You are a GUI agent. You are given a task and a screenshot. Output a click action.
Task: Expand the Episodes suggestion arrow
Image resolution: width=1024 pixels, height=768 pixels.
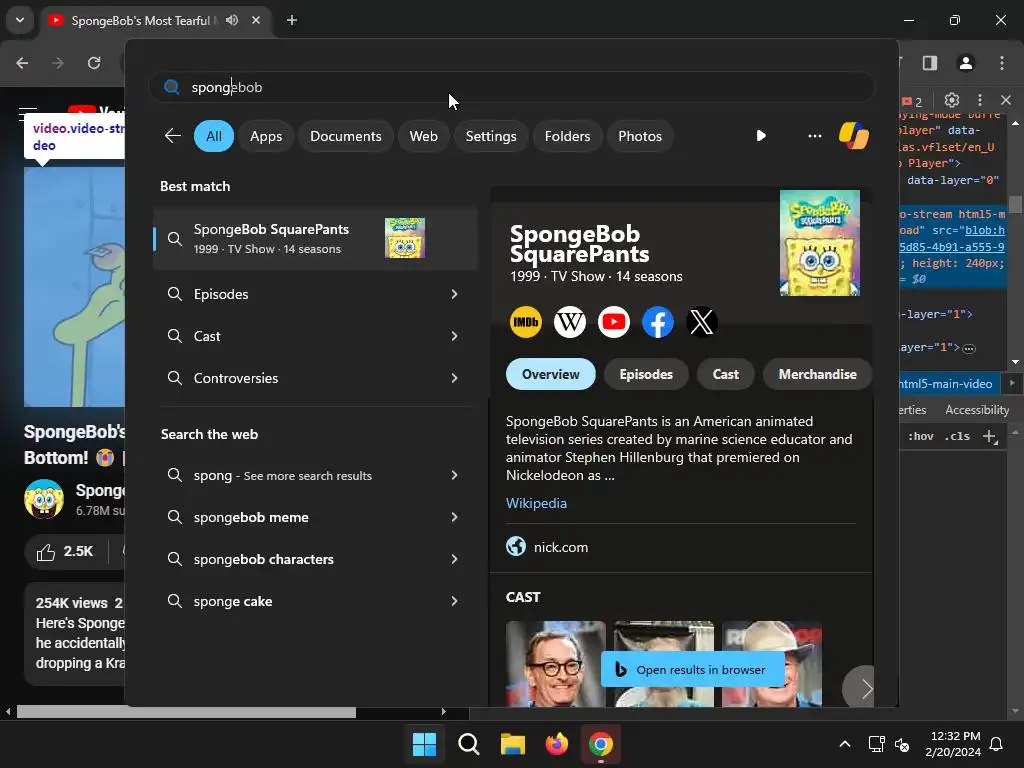(455, 294)
